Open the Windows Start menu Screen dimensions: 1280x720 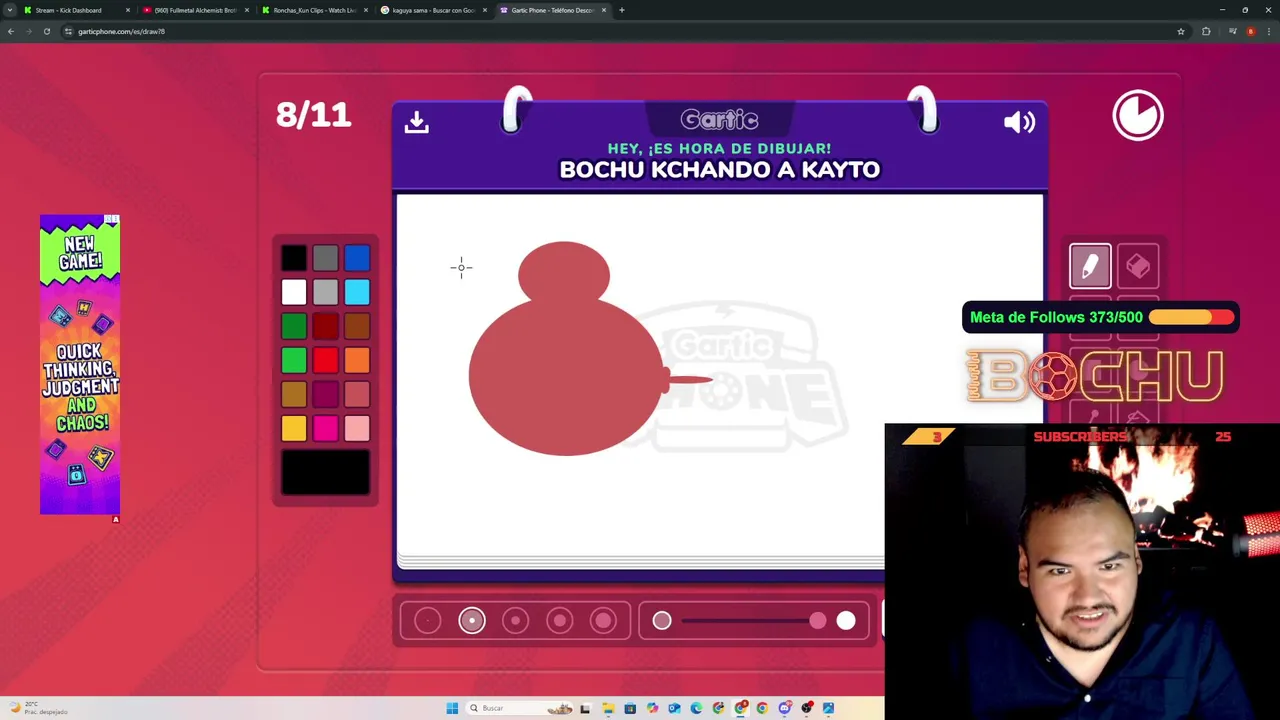[x=452, y=708]
